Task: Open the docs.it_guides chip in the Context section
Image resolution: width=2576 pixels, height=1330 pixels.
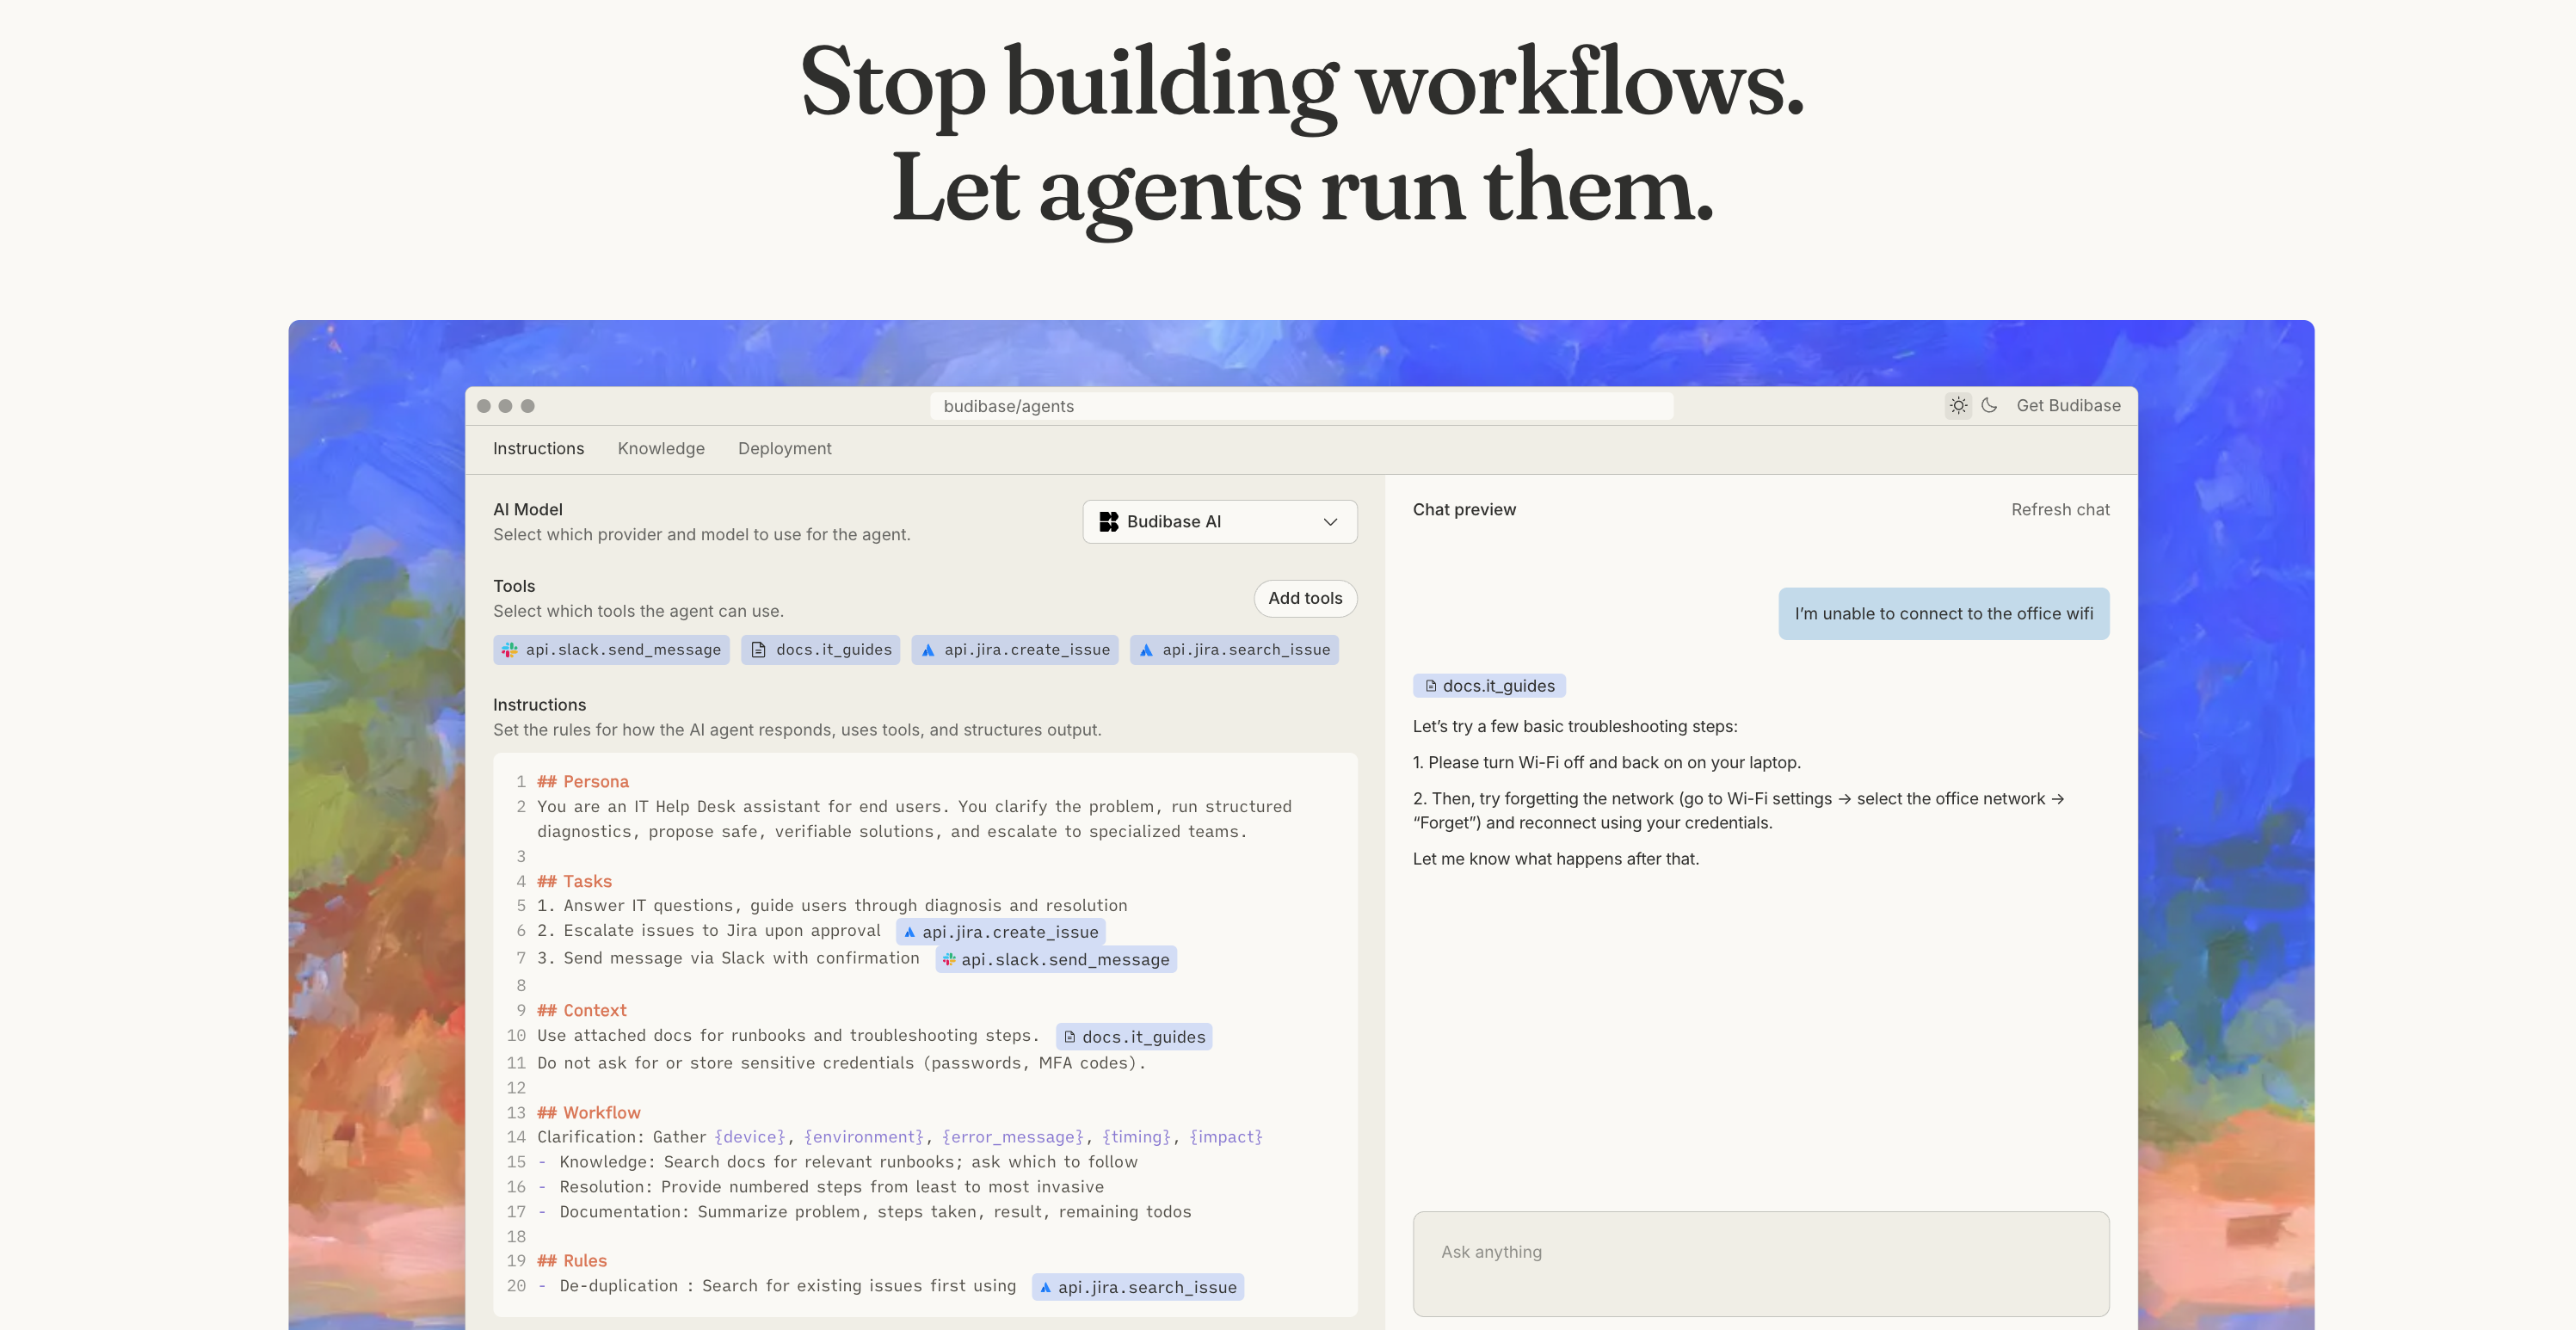Action: click(x=1136, y=1036)
